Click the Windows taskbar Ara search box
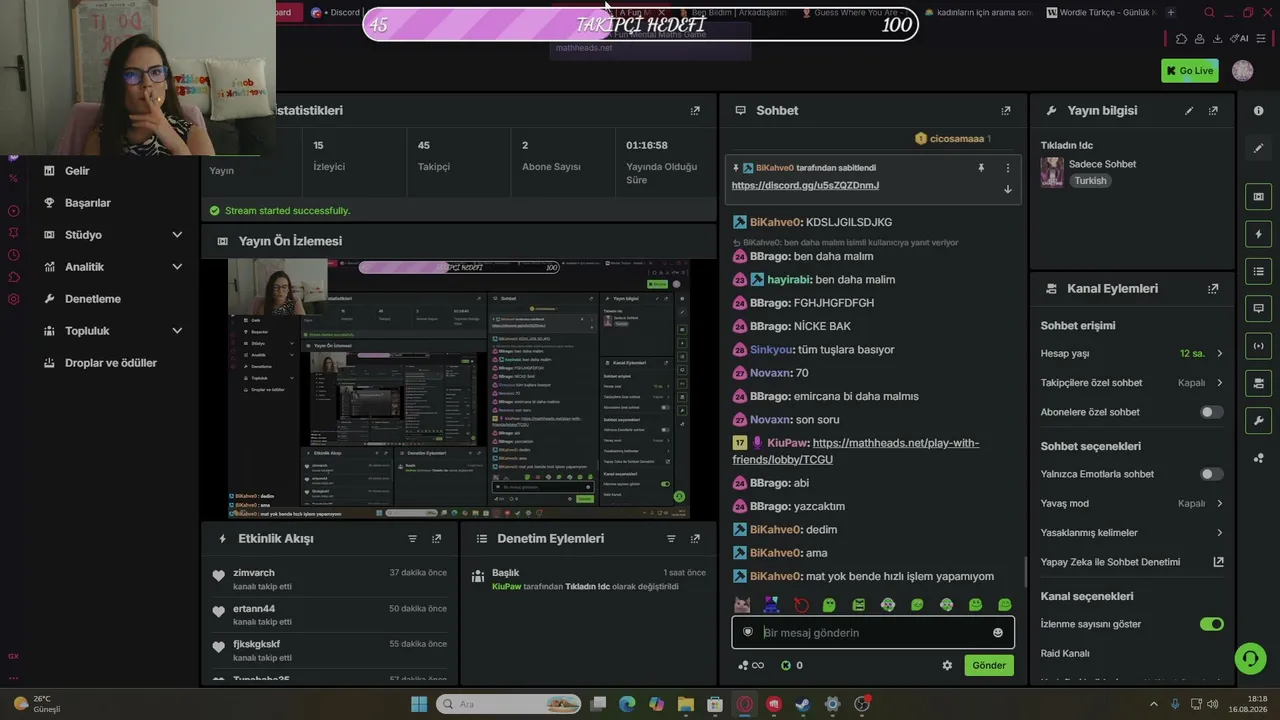Screen dimensions: 1280x720 pos(509,704)
